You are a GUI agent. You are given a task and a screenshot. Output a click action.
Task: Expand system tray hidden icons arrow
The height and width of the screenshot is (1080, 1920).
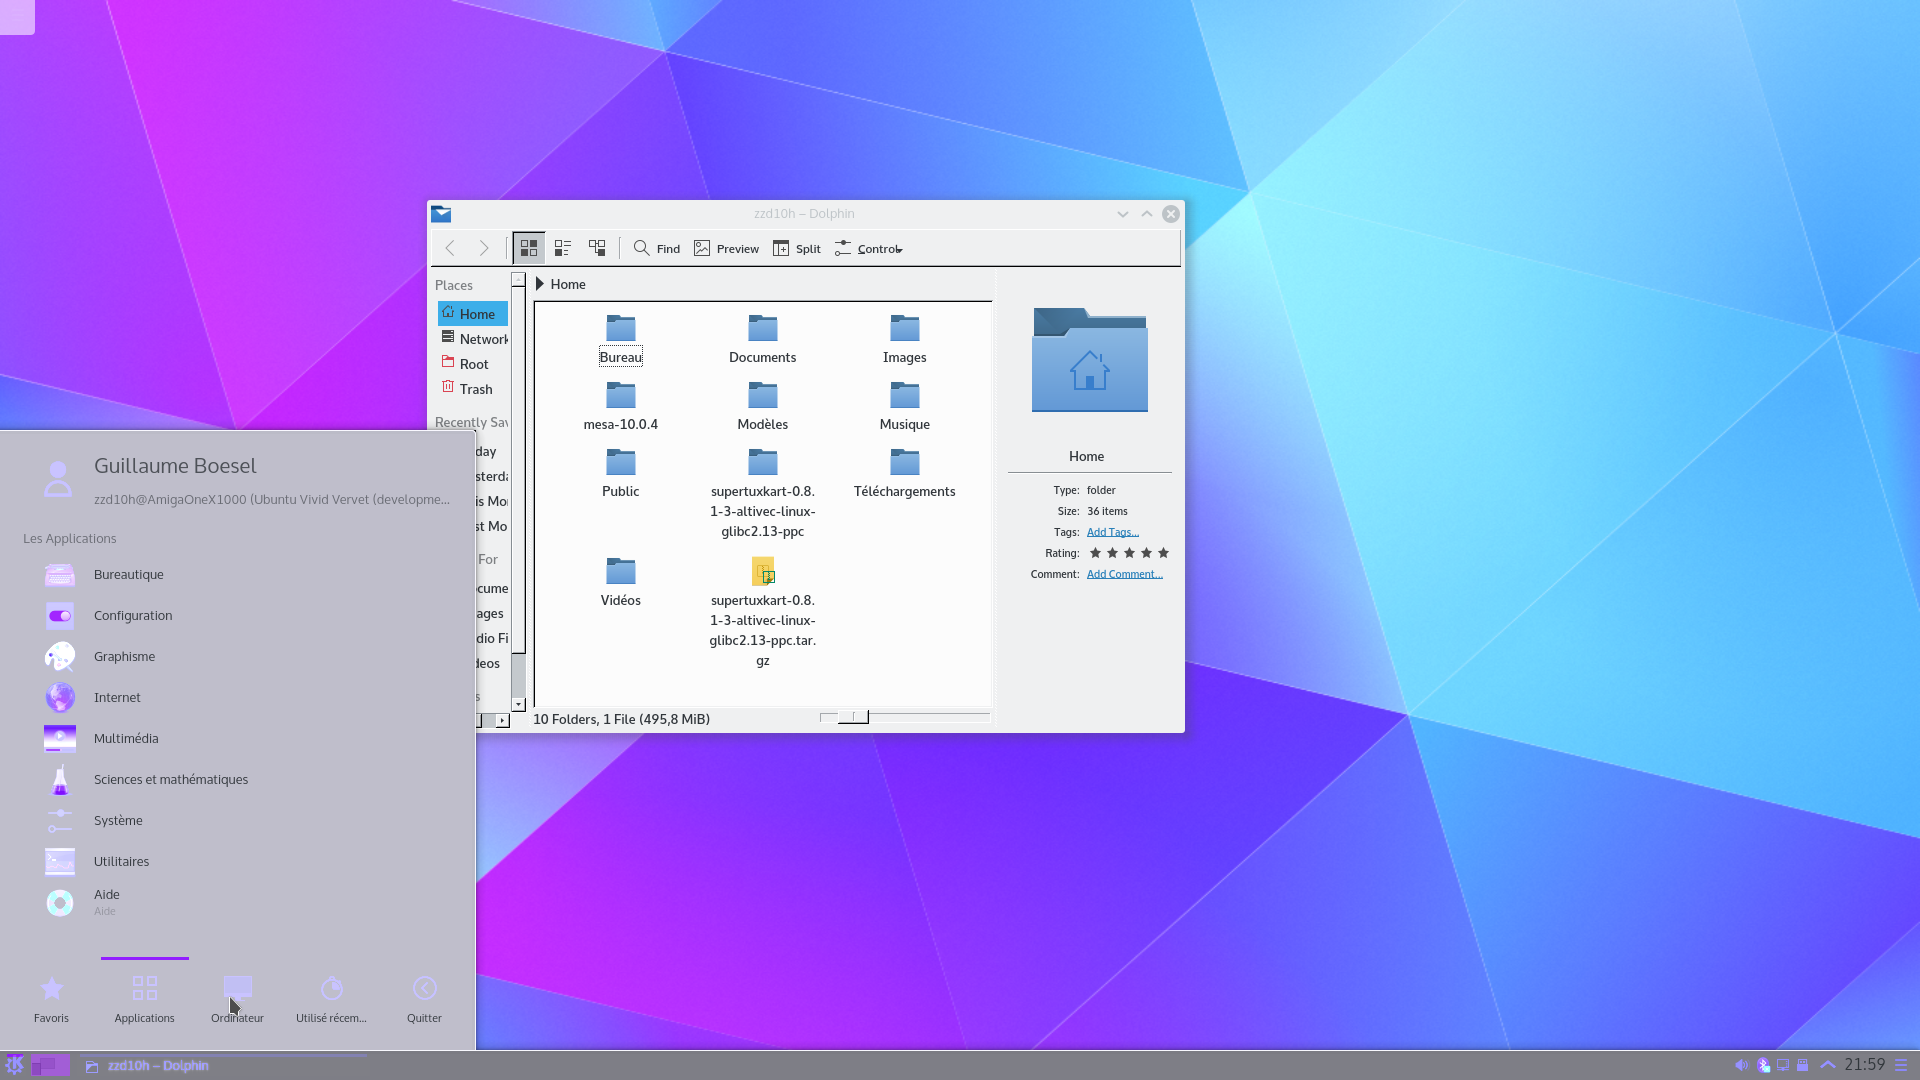pos(1828,1065)
